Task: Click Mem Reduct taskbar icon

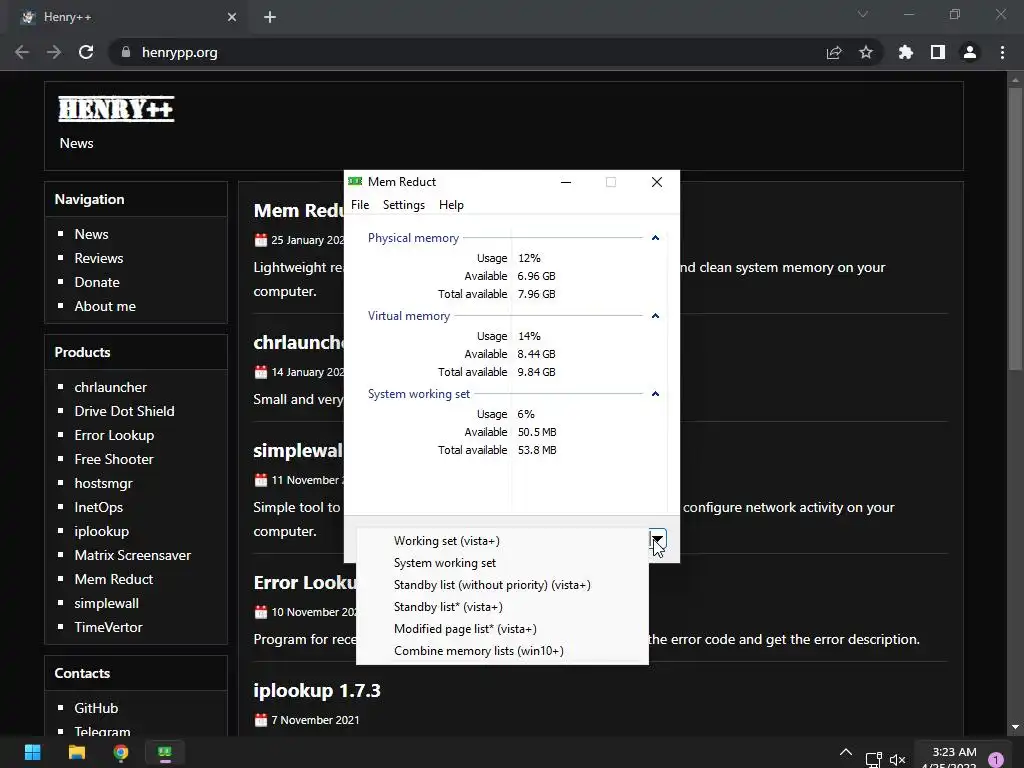Action: pos(165,753)
